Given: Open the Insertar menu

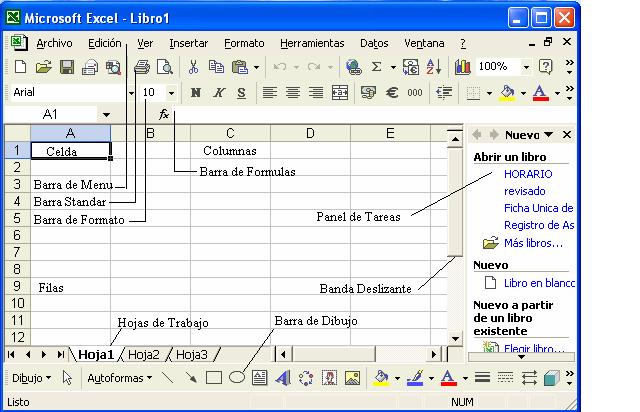Looking at the screenshot, I should coord(189,43).
